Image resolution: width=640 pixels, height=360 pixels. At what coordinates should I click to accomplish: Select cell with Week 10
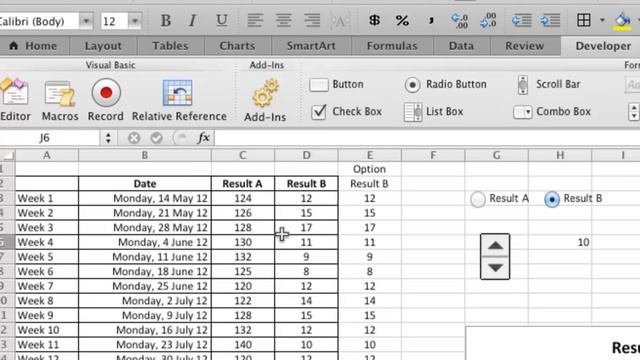[47, 330]
